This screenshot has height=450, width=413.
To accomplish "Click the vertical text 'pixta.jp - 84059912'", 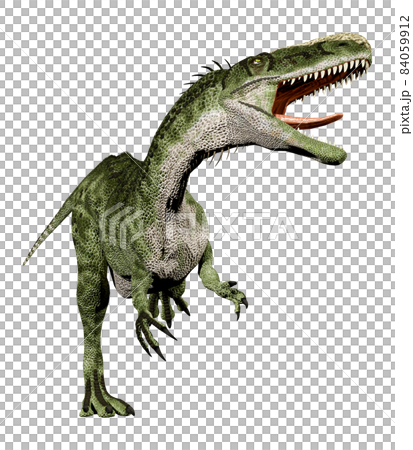I will (x=405, y=75).
